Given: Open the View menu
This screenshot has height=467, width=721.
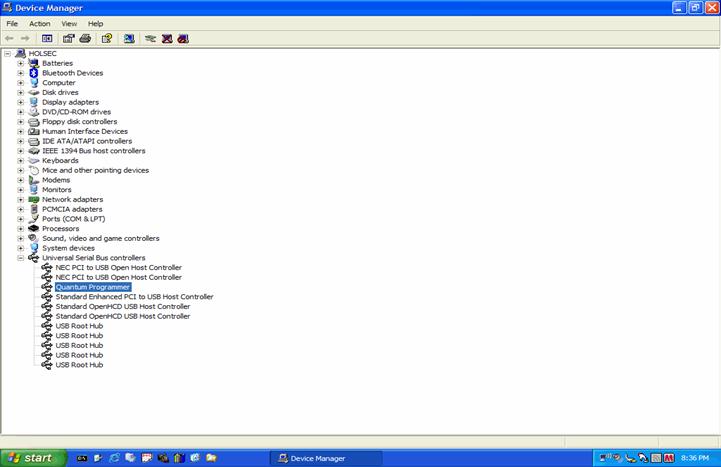Looking at the screenshot, I should pos(69,23).
